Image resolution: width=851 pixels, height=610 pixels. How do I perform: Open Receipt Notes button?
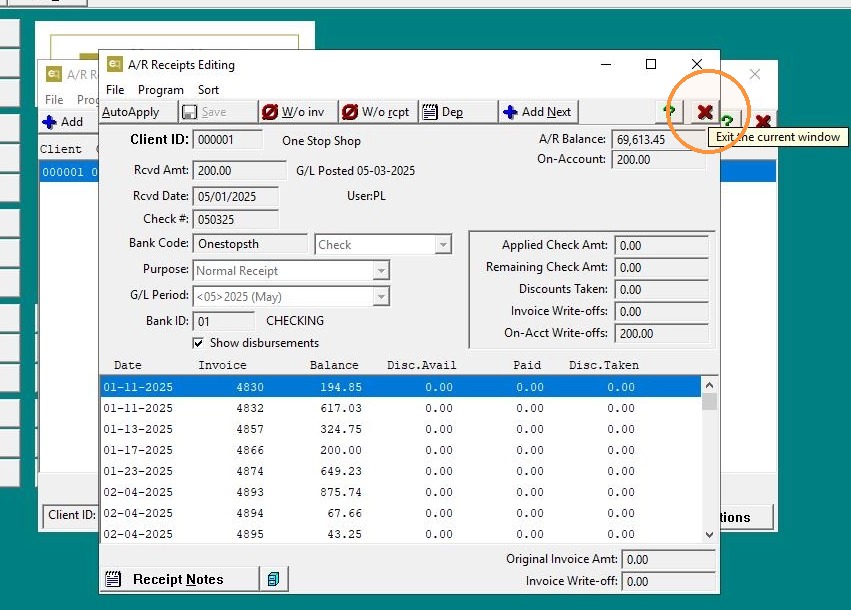click(179, 579)
